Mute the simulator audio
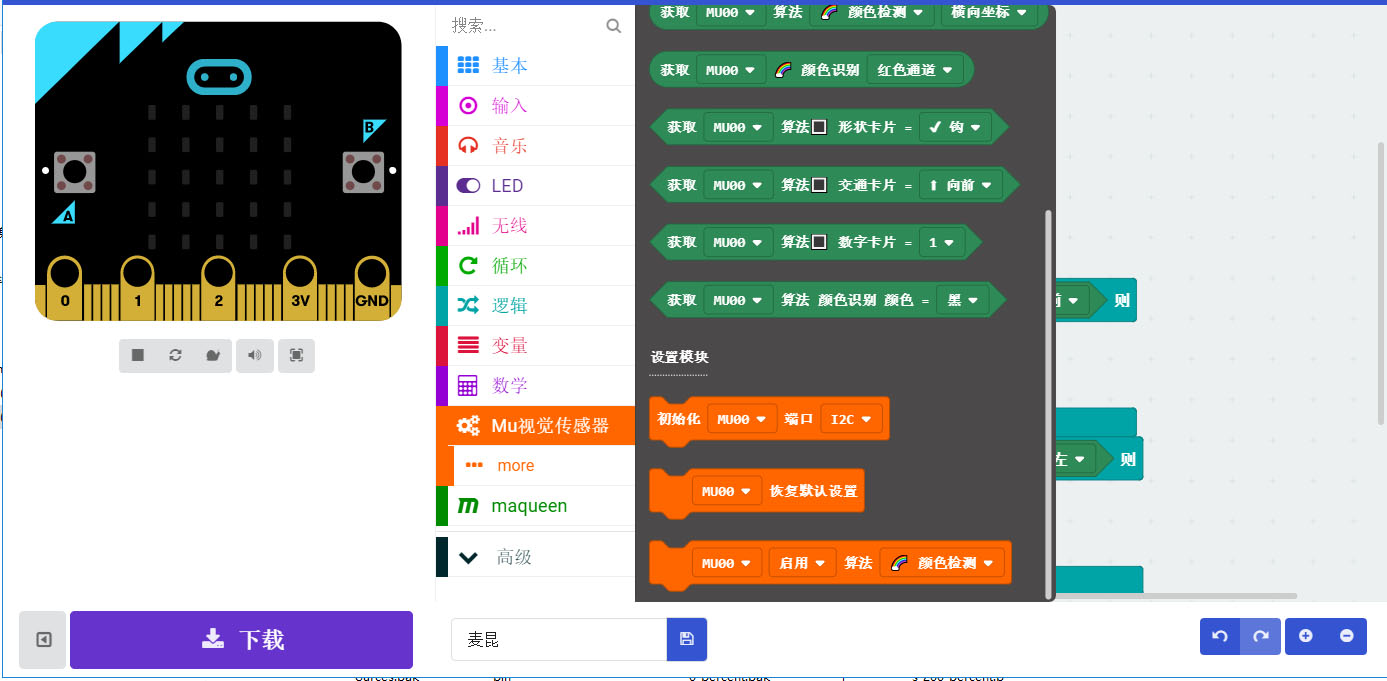This screenshot has width=1387, height=681. 255,356
